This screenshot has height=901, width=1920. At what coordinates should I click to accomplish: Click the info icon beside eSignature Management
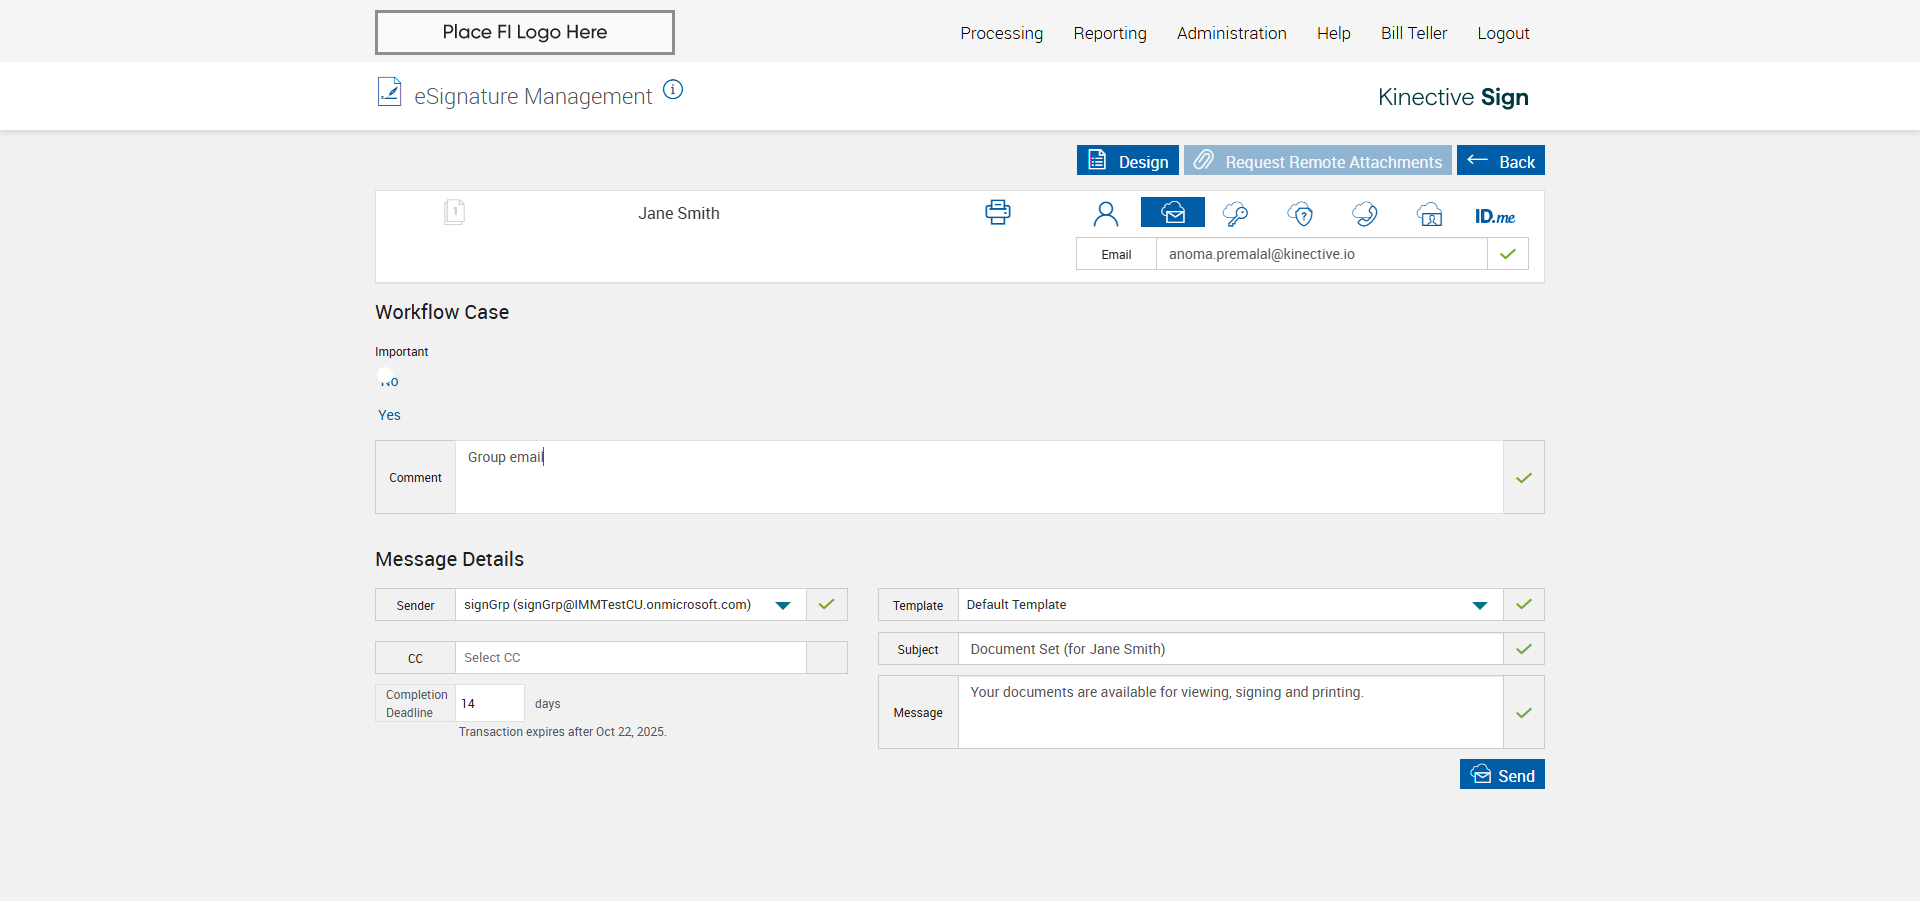673,90
